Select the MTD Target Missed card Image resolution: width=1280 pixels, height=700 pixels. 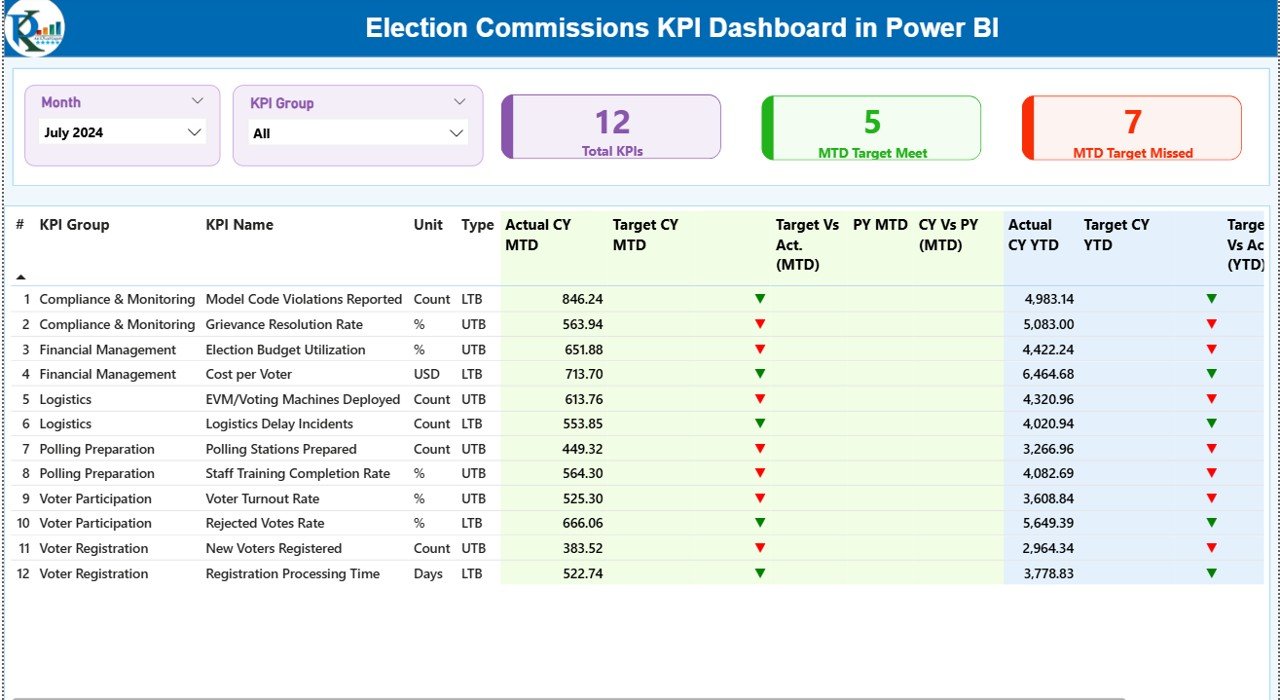click(1131, 127)
